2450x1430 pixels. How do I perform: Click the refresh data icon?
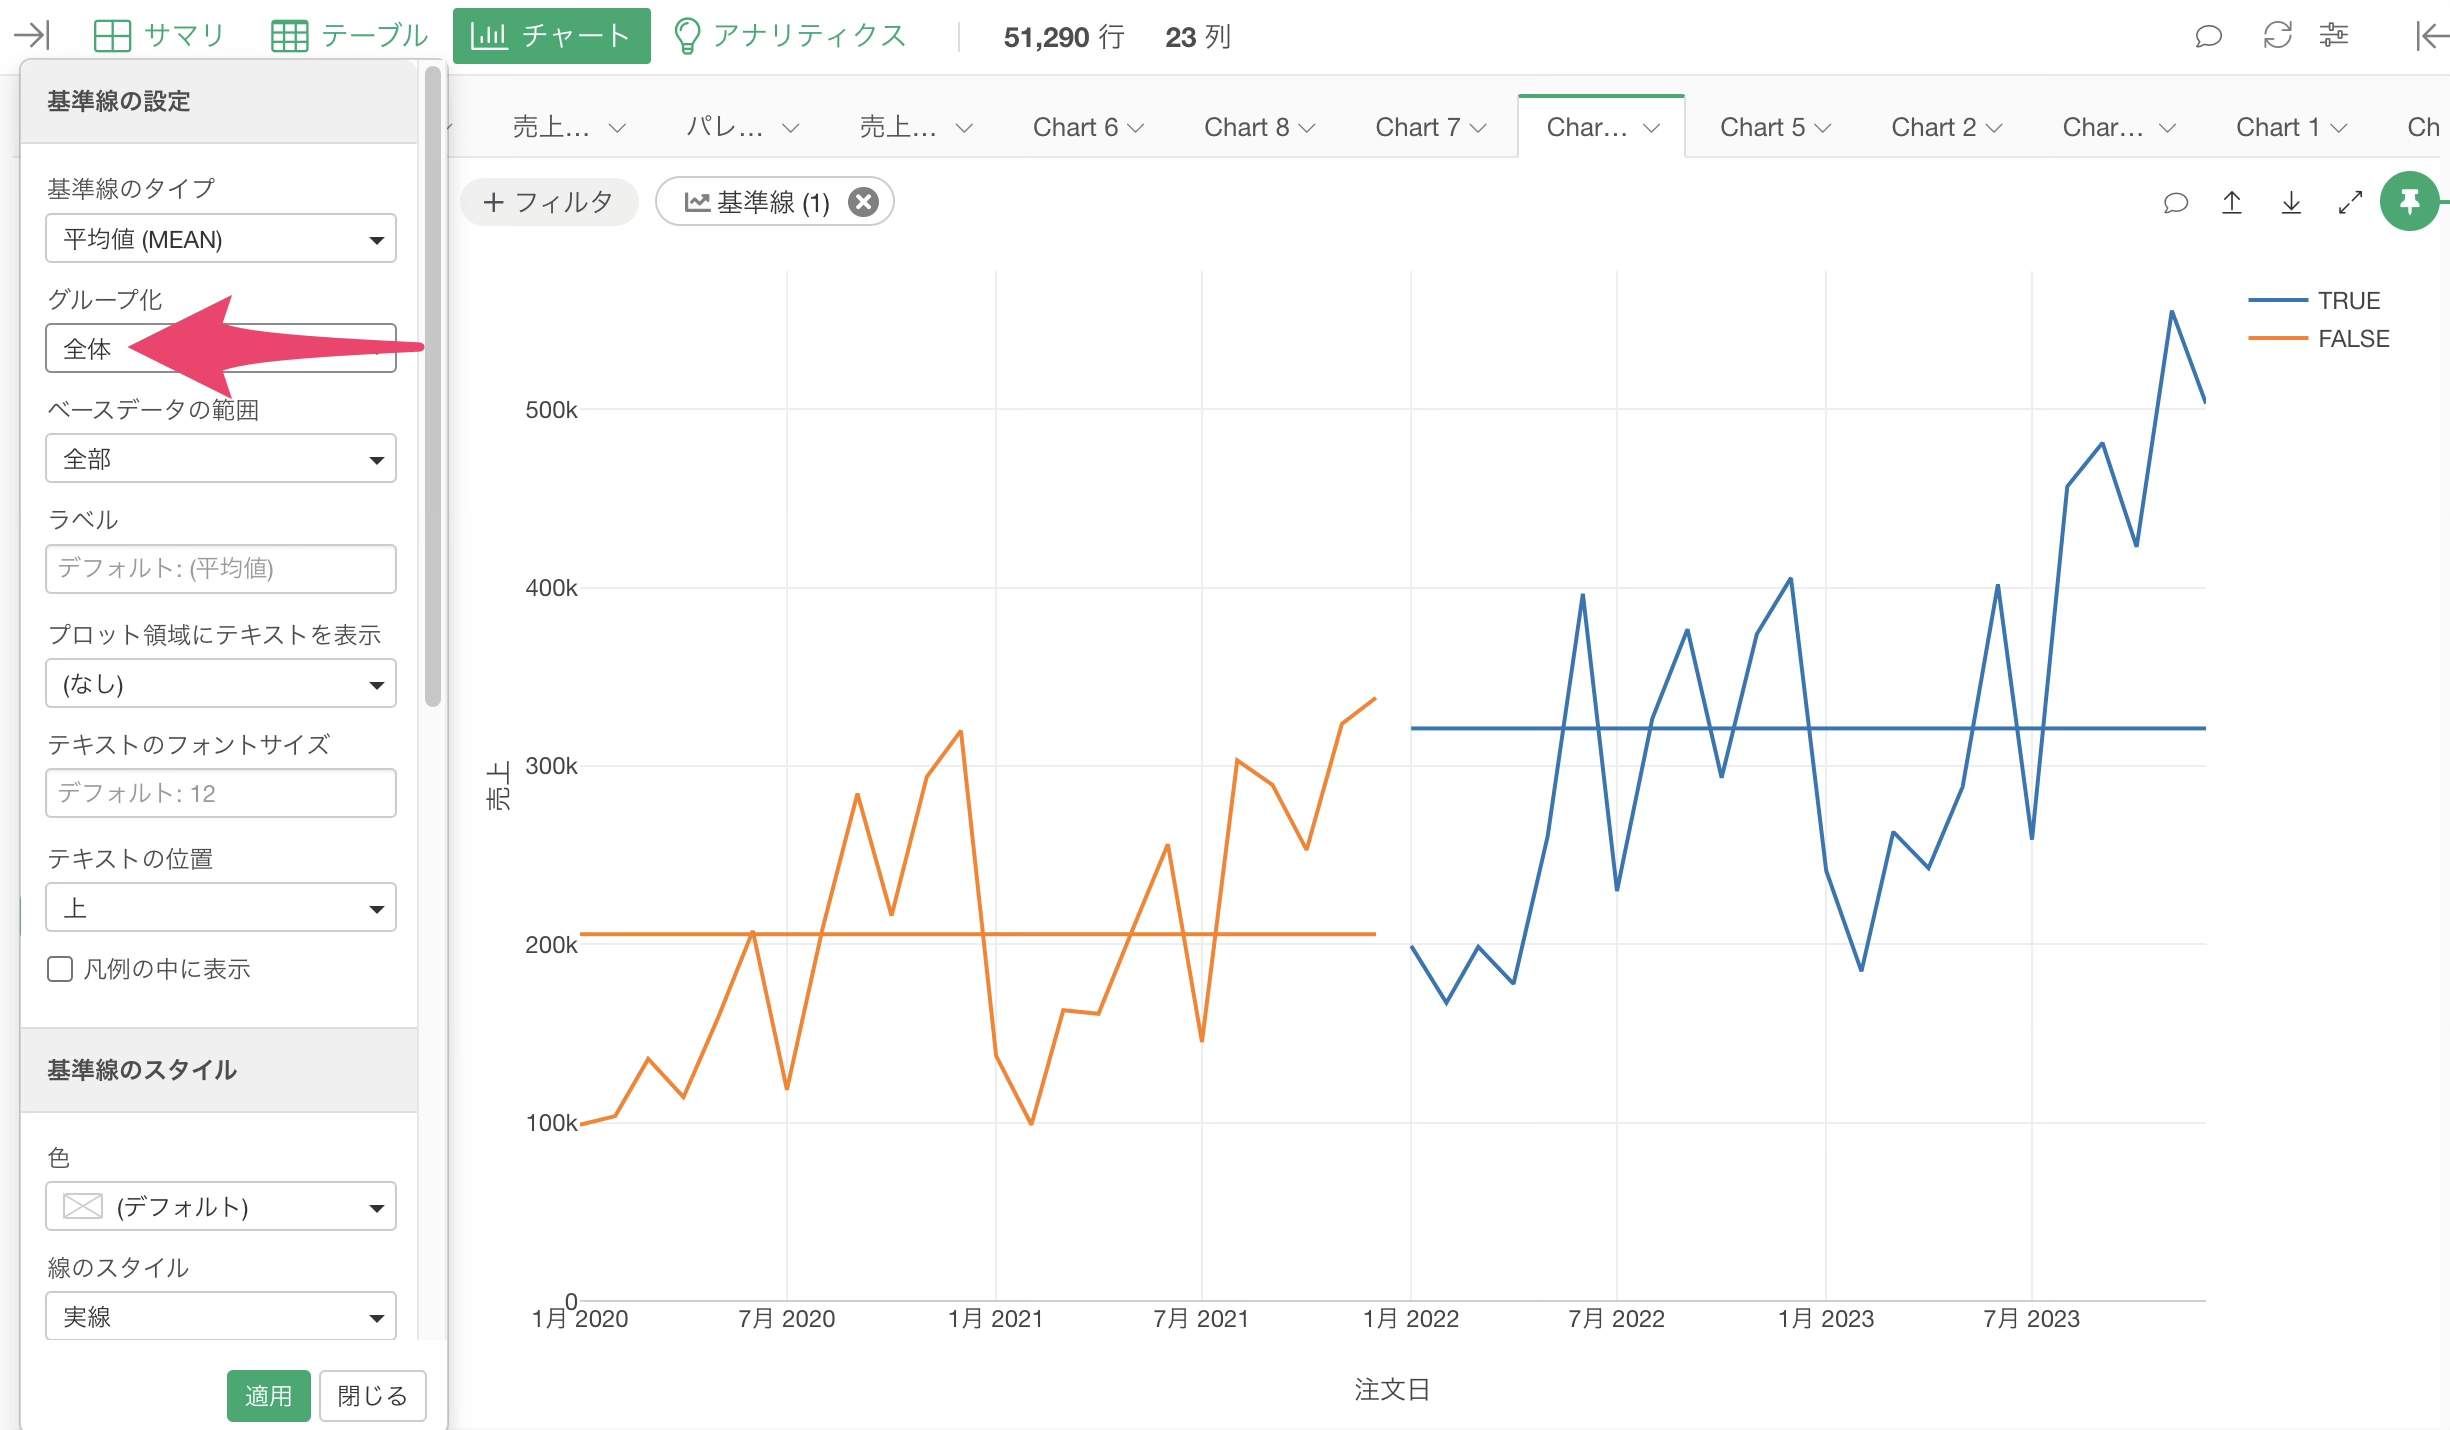2277,36
